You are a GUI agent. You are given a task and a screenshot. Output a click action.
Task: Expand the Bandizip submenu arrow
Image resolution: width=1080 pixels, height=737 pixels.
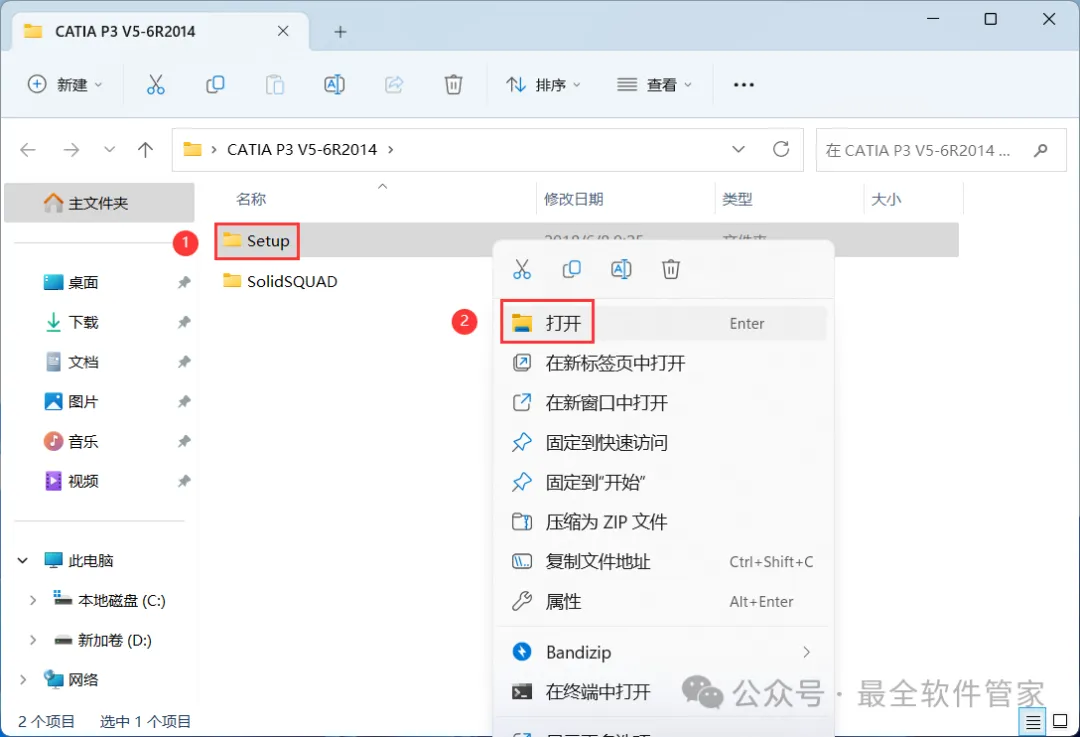coord(807,652)
